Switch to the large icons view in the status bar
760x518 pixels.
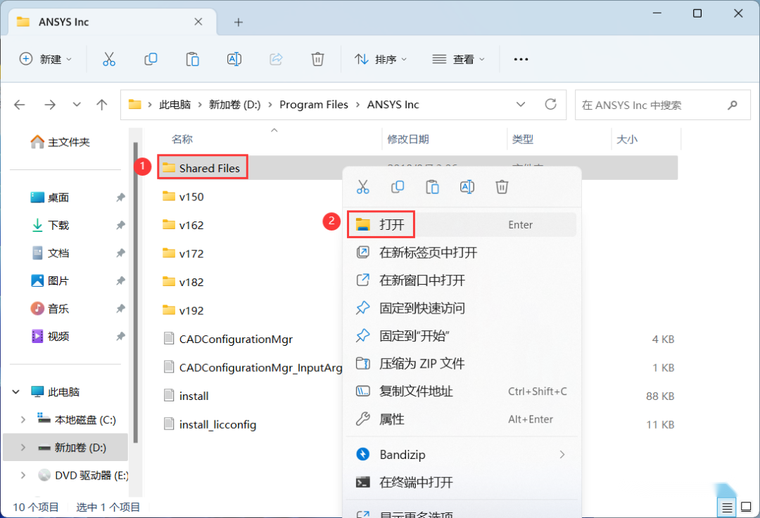[746, 507]
